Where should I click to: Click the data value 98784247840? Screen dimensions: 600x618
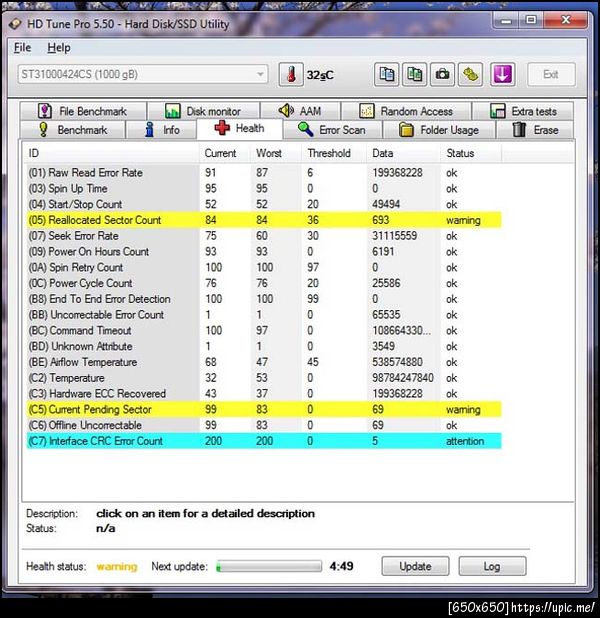pos(403,378)
